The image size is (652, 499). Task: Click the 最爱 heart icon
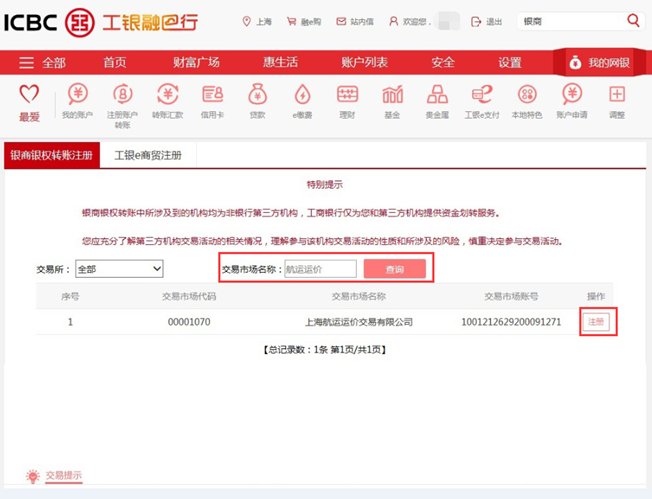click(29, 96)
